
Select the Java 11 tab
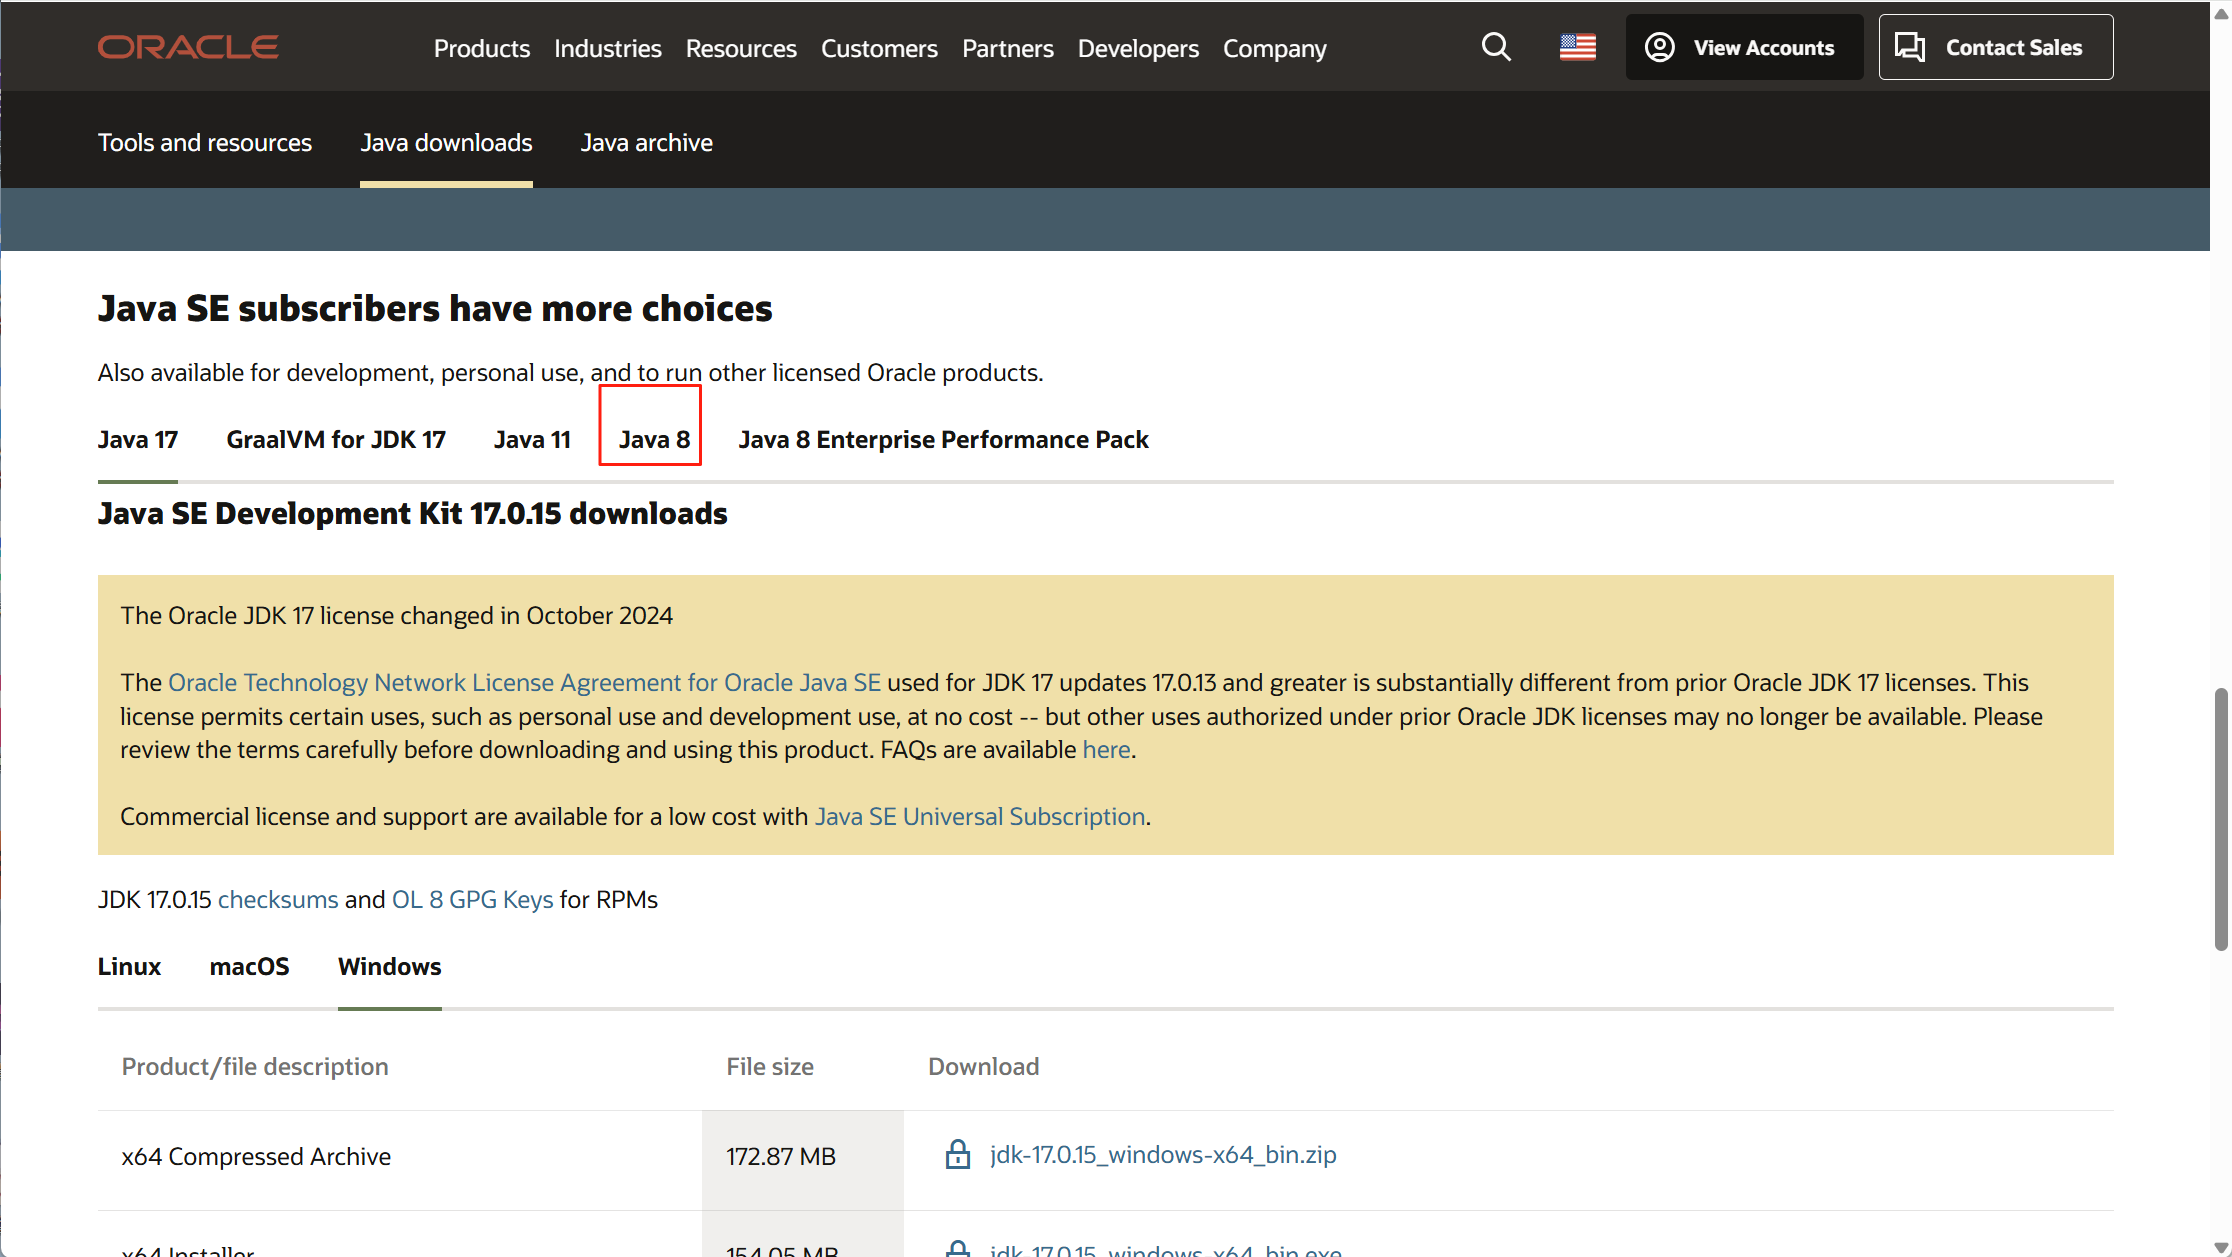point(532,439)
